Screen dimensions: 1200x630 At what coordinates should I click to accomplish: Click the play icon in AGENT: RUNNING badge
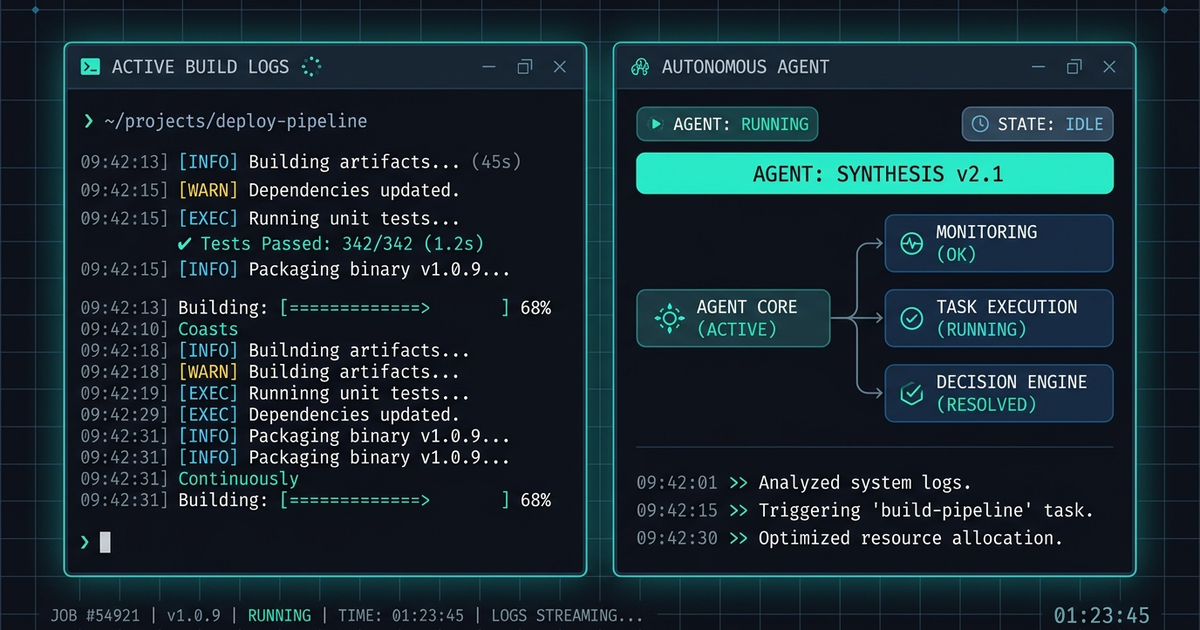coord(657,124)
